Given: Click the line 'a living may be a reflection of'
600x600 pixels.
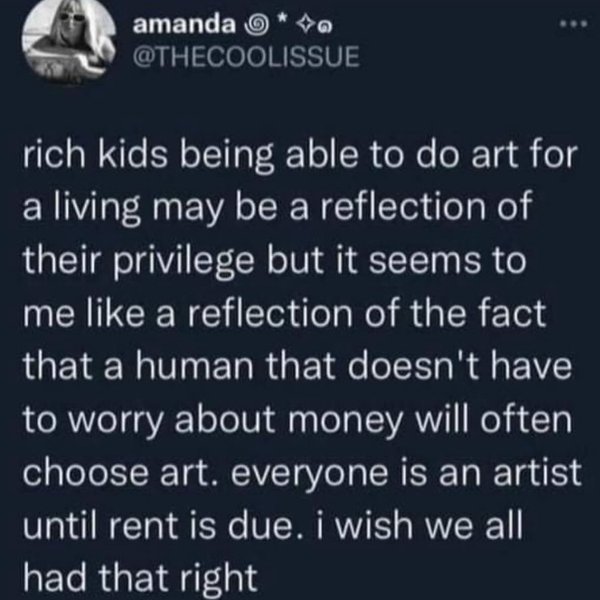Looking at the screenshot, I should (277, 210).
